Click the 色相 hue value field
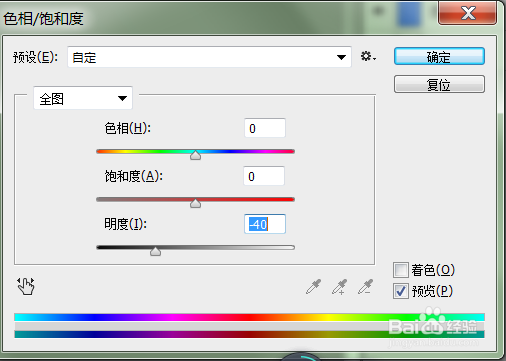Image resolution: width=506 pixels, height=361 pixels. tap(265, 128)
